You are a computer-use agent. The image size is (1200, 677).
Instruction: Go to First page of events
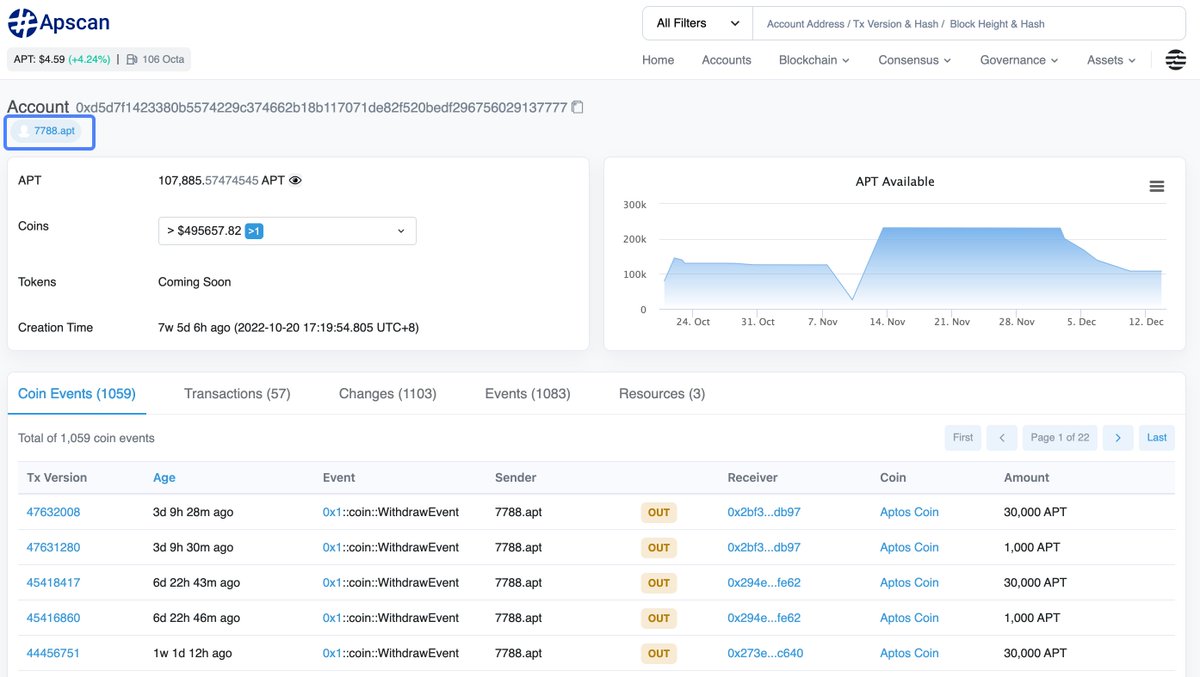[963, 438]
